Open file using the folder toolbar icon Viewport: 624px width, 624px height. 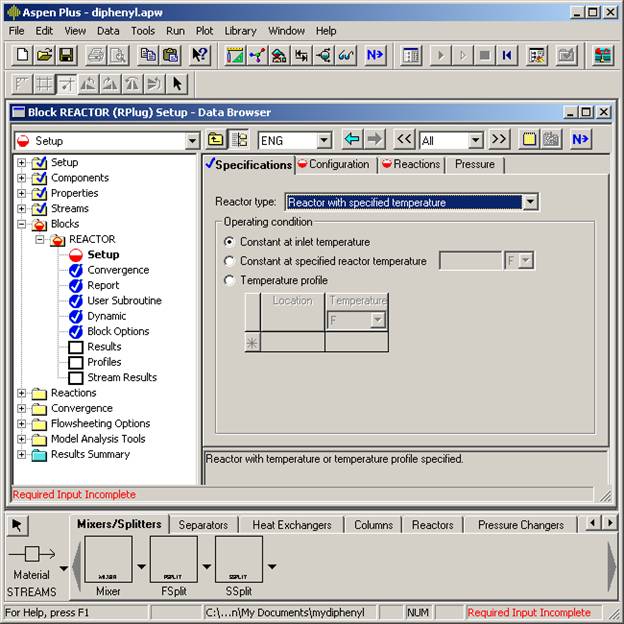44,55
